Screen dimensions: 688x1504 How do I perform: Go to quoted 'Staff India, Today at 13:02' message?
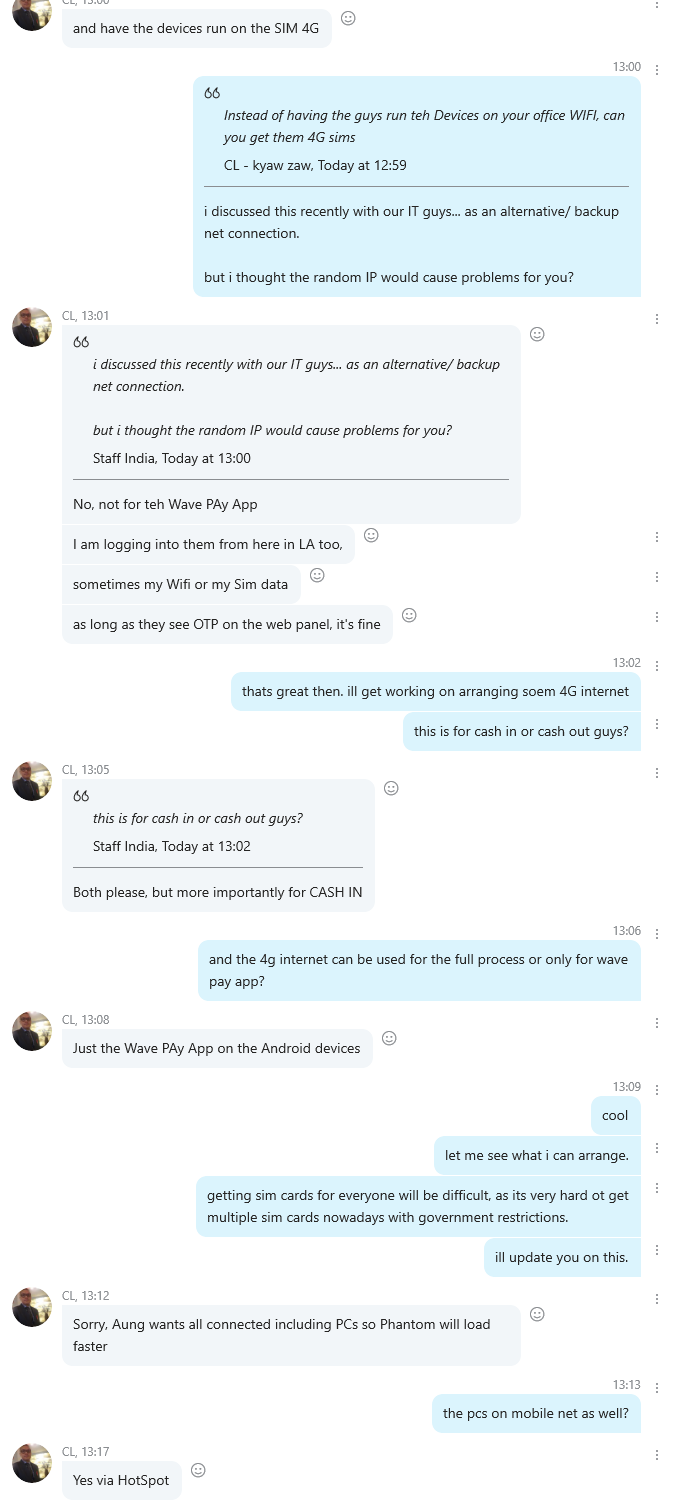coord(172,846)
